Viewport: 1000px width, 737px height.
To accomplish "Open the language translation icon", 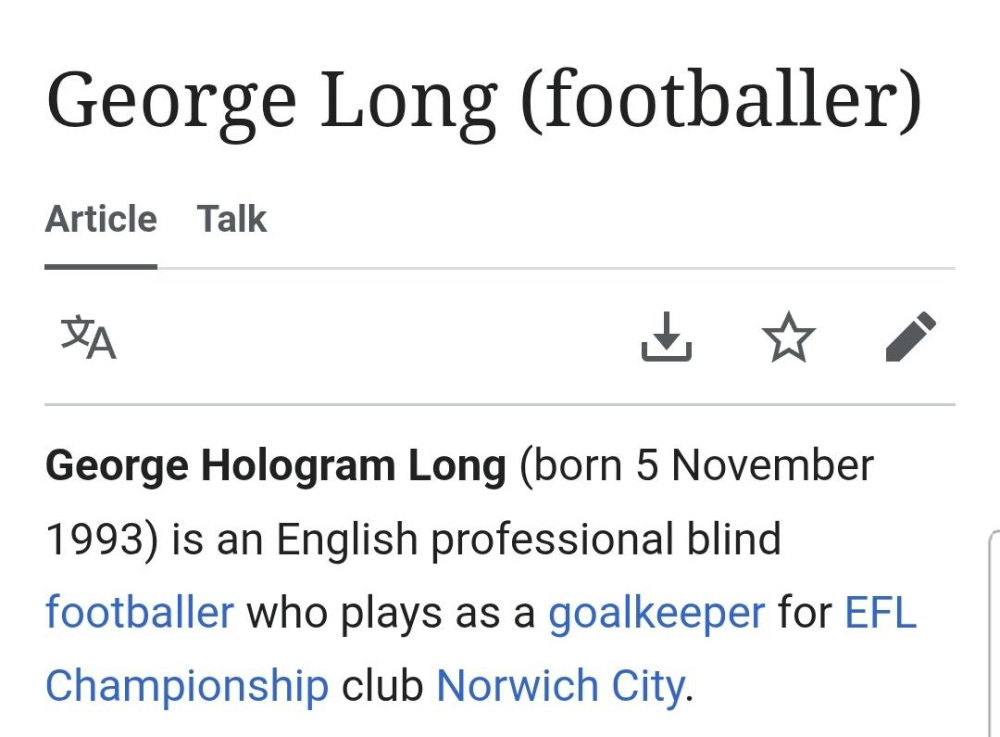I will point(88,337).
